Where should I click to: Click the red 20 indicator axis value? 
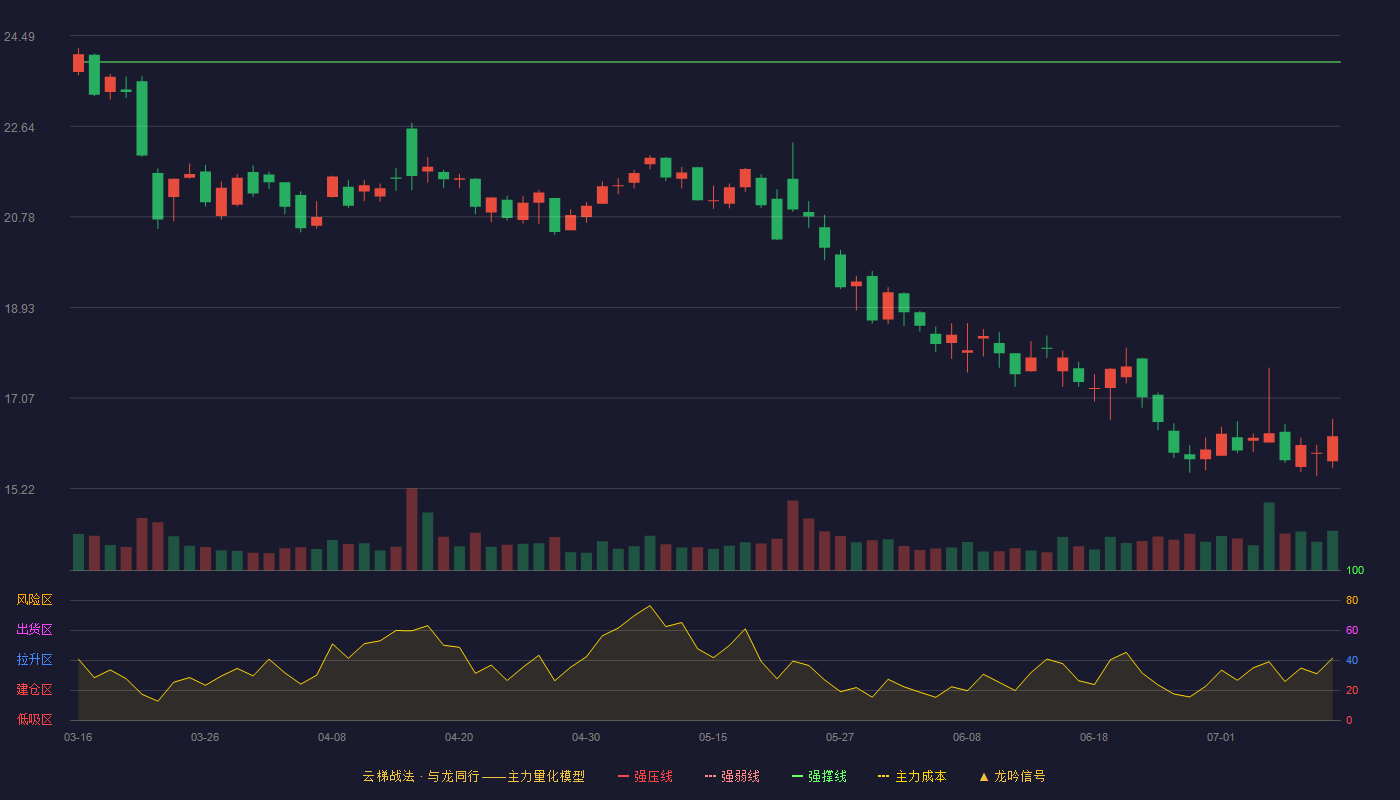(1352, 690)
